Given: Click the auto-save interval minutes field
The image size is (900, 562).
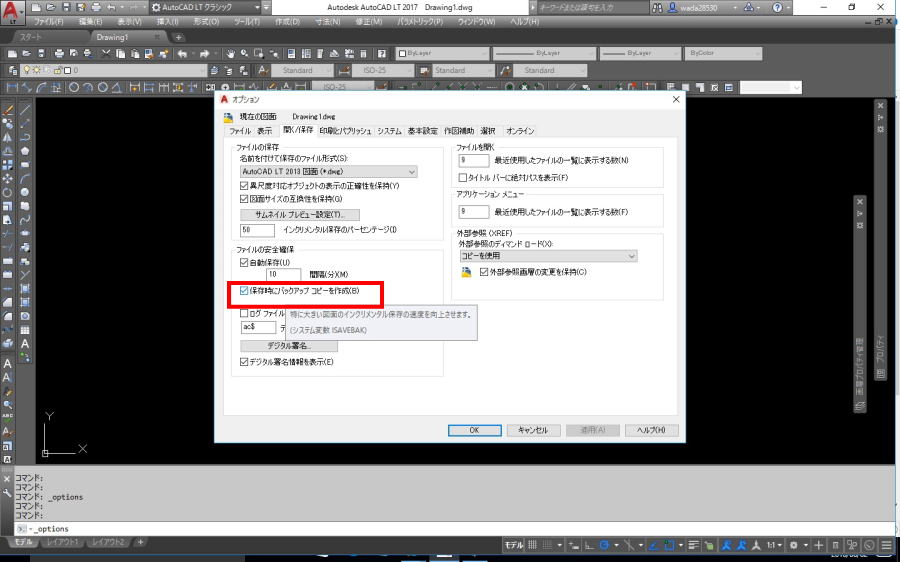Looking at the screenshot, I should tap(284, 274).
